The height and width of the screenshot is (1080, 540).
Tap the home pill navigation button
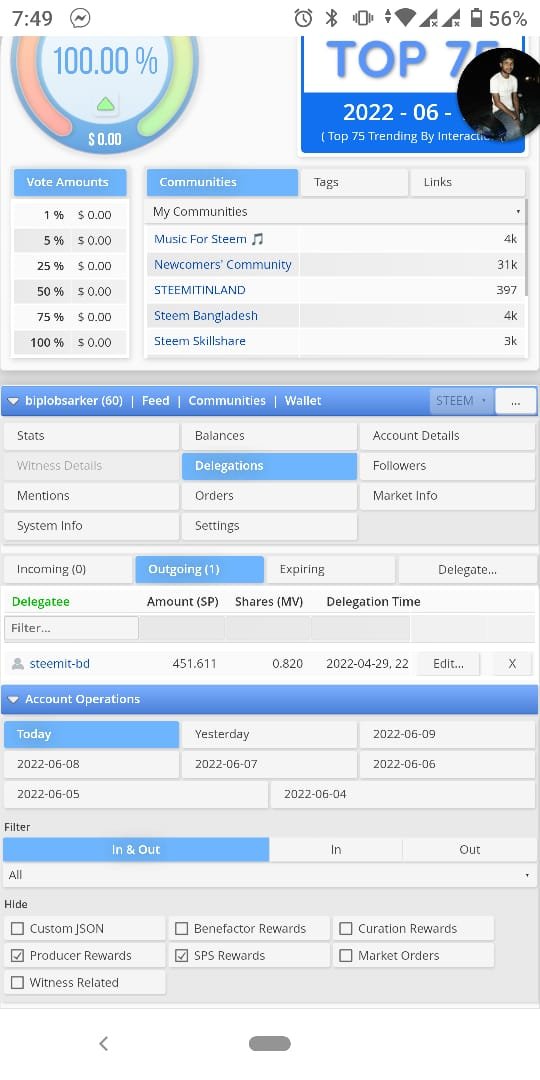coord(270,1043)
